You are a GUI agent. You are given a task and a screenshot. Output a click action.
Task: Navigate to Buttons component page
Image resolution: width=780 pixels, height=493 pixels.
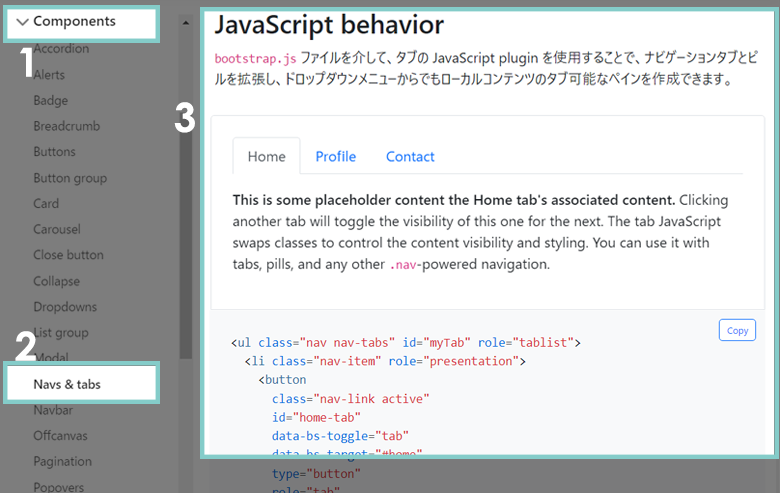coord(54,152)
